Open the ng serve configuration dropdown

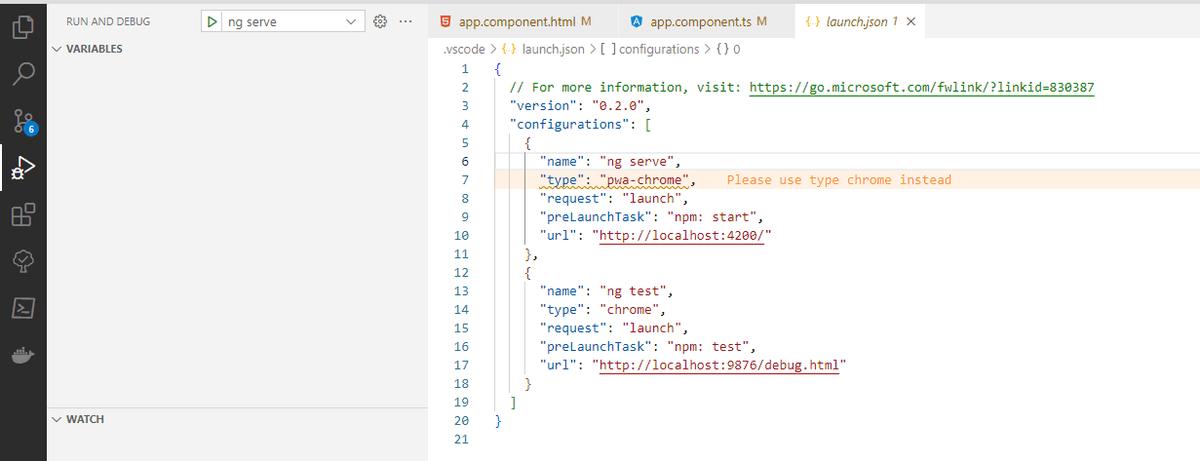coord(349,21)
